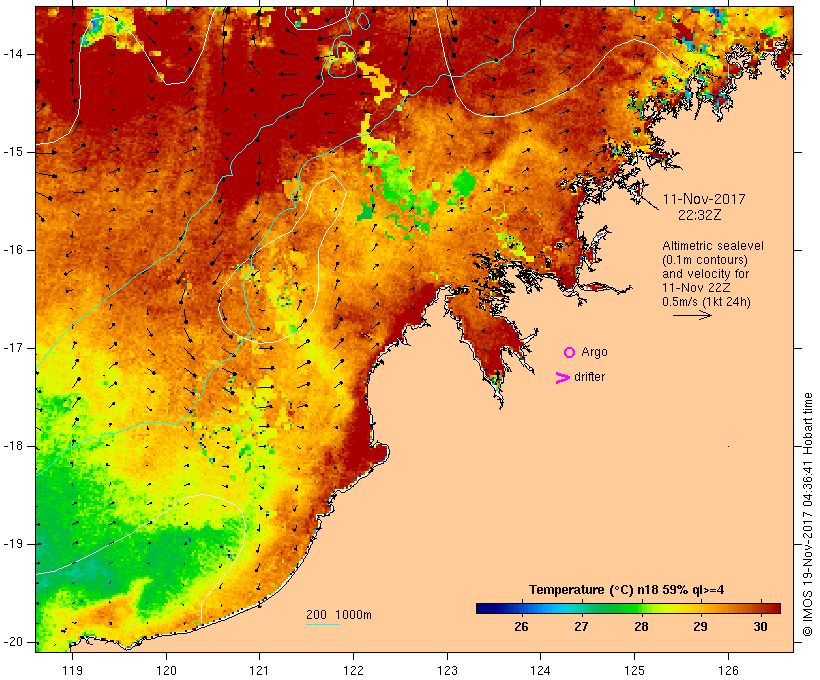
Task: Click the longitude label 126
Action: point(728,671)
